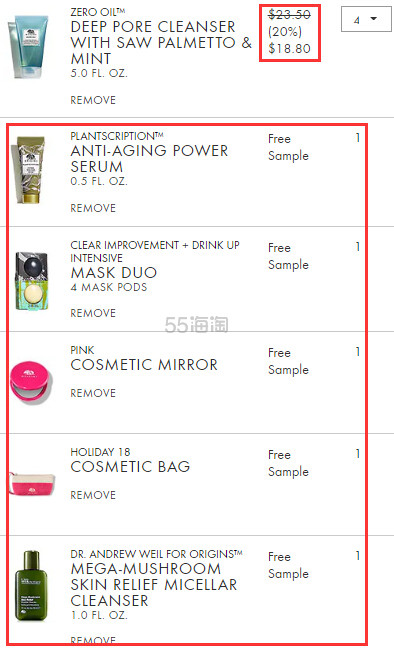Open the Mask Duo product title
Image resolution: width=394 pixels, height=650 pixels.
click(114, 272)
